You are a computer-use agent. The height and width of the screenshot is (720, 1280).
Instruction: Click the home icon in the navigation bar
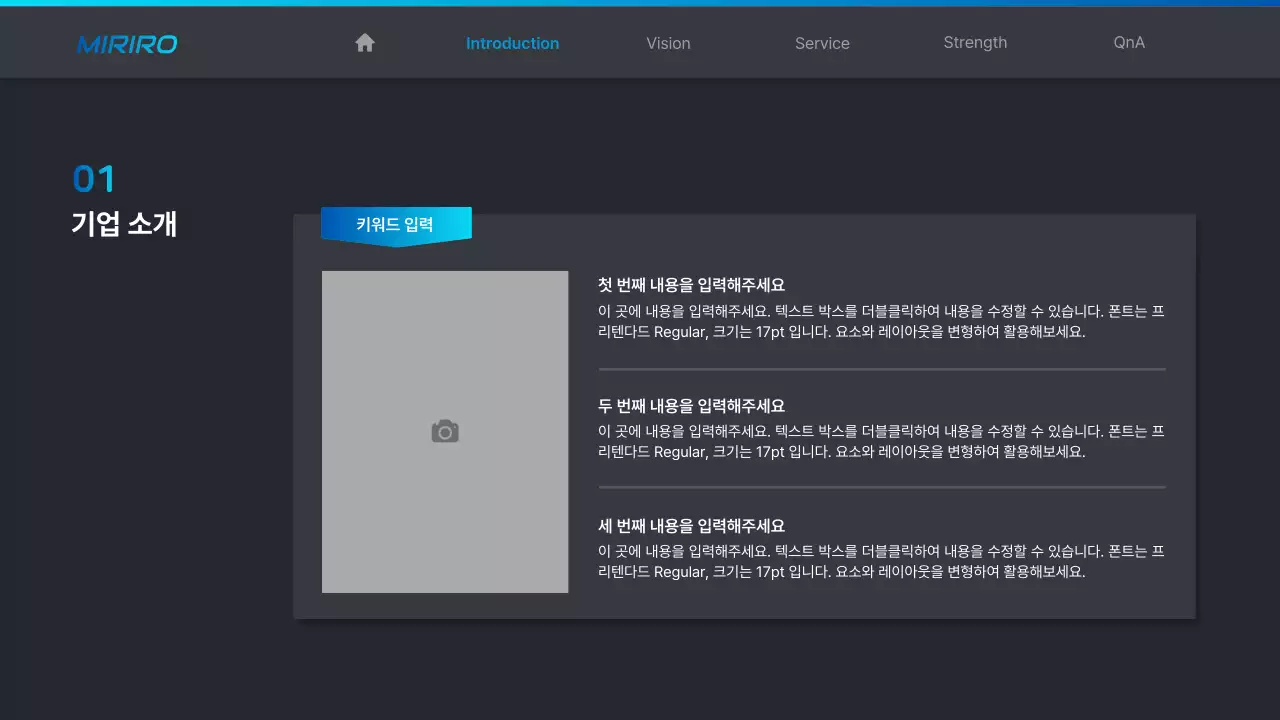coord(364,42)
